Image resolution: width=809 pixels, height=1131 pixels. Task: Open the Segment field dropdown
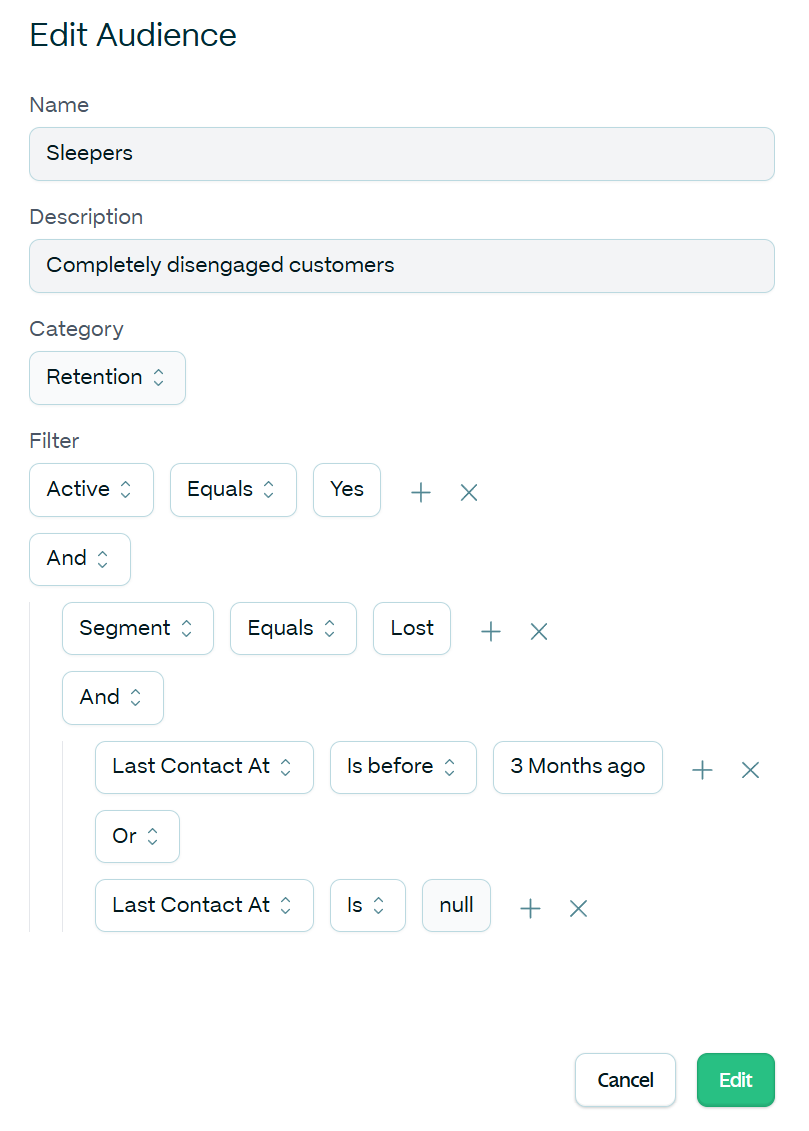point(138,629)
